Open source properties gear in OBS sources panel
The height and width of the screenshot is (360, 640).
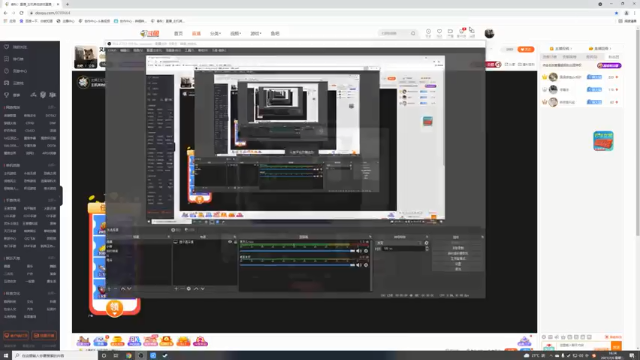click(189, 289)
